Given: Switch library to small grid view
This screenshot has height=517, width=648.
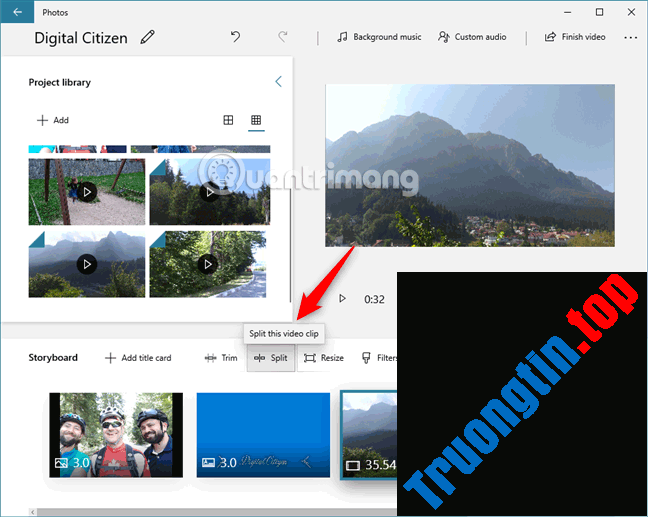Looking at the screenshot, I should pyautogui.click(x=256, y=120).
